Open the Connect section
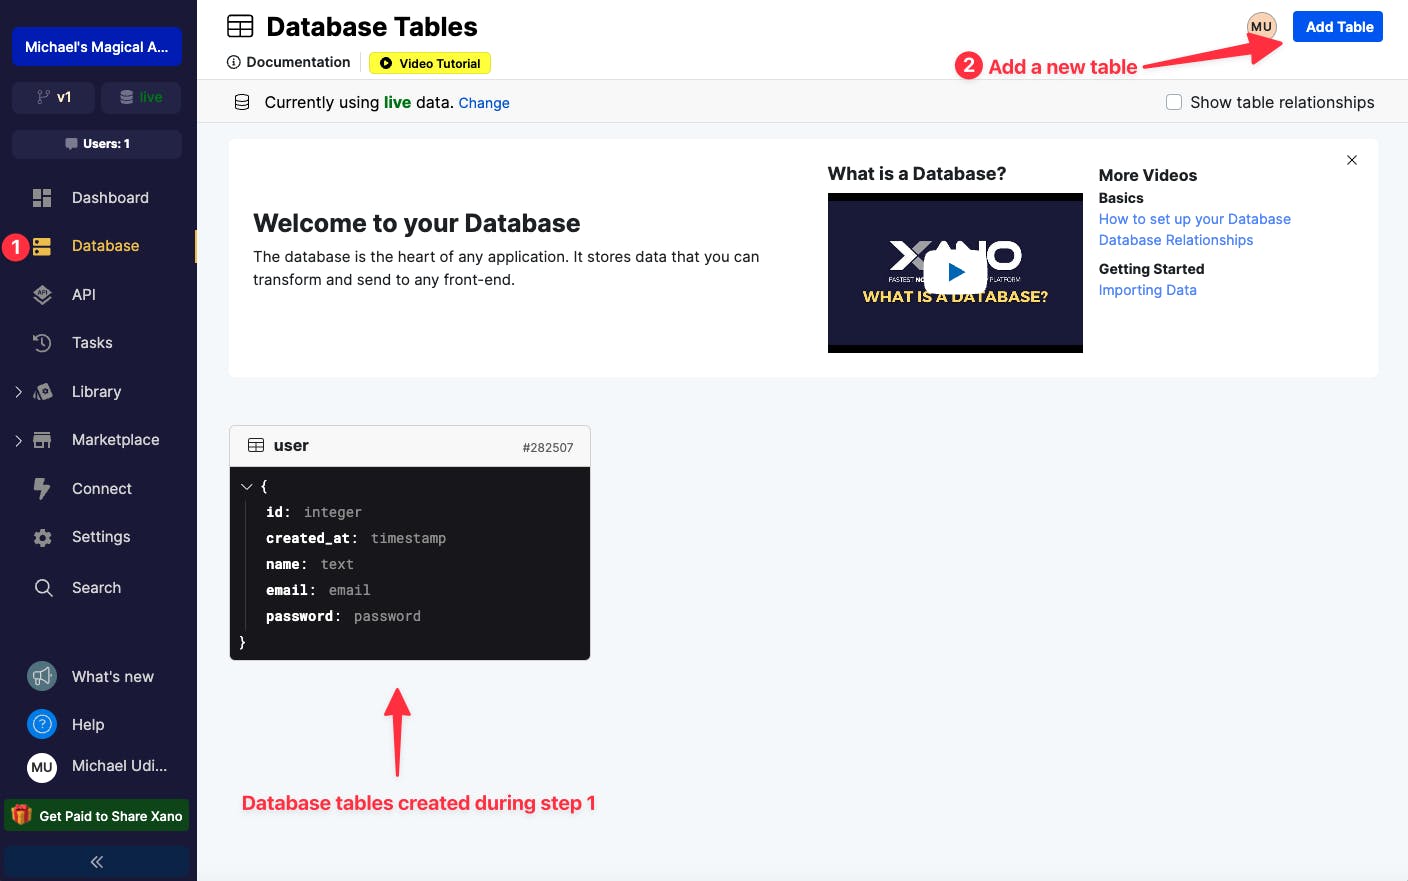This screenshot has height=881, width=1408. (102, 489)
